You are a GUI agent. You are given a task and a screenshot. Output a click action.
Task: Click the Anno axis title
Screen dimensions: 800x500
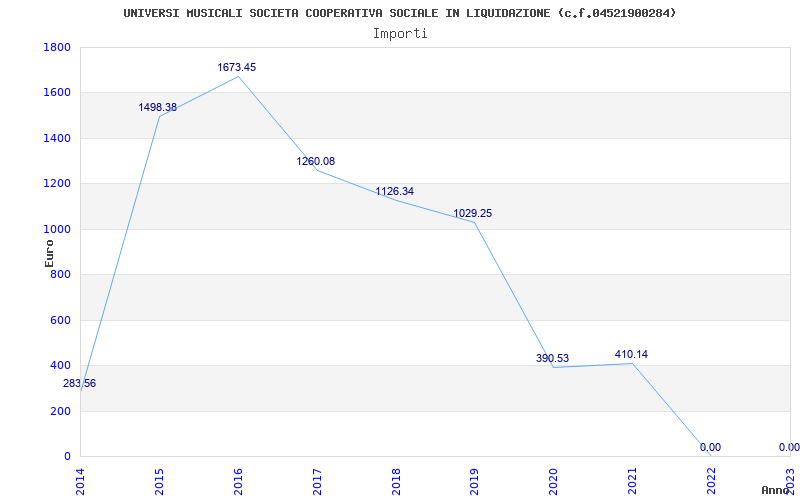click(775, 490)
